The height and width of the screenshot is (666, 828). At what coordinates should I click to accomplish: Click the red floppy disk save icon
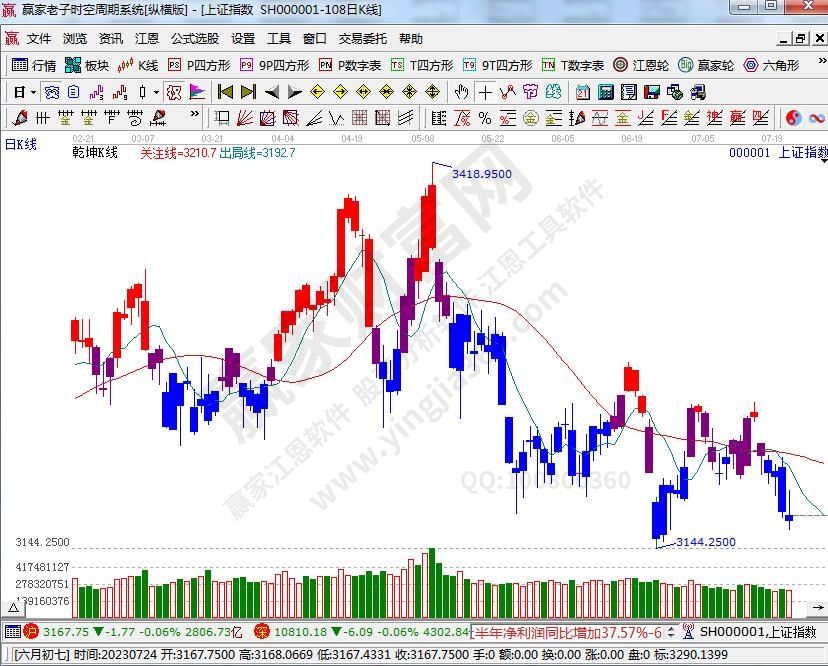click(x=651, y=92)
